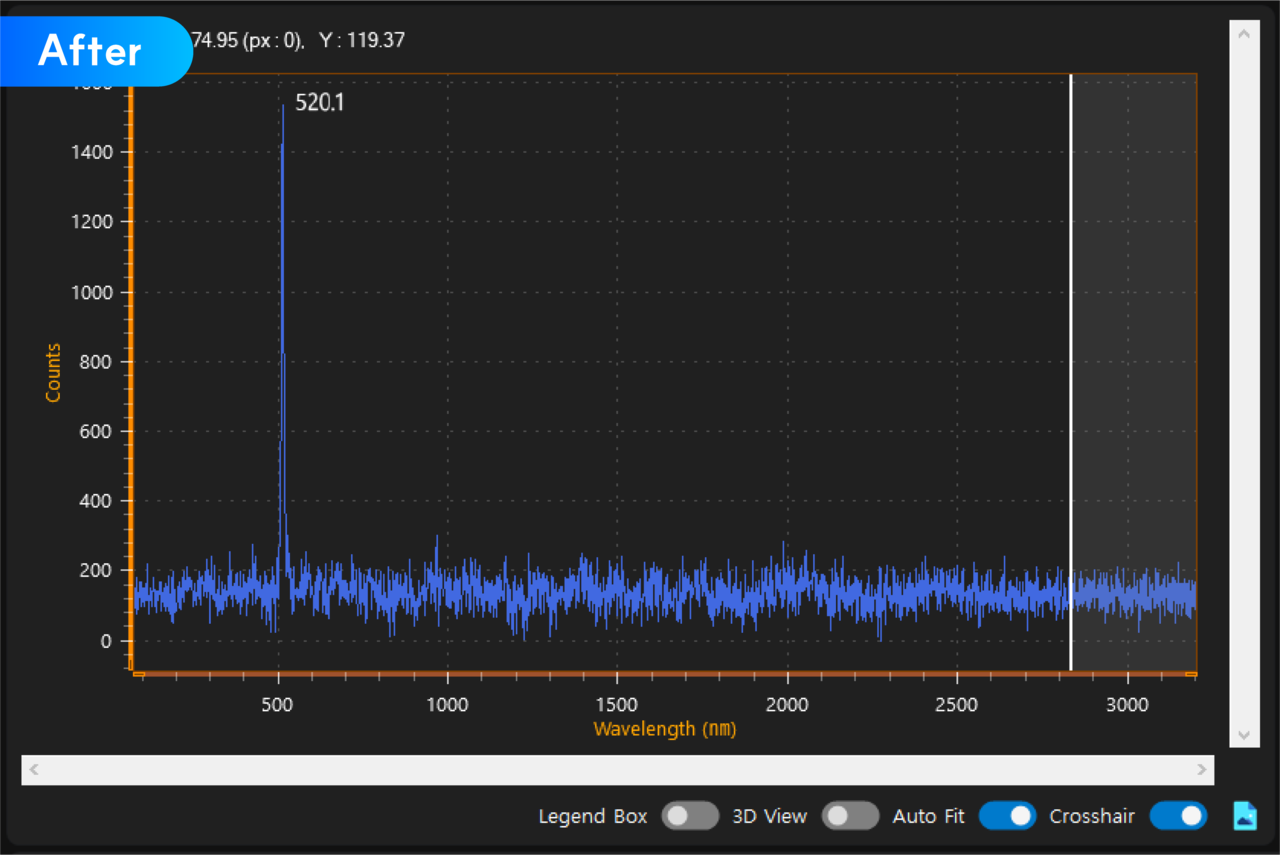
Task: Click the vertical scrollbar up arrow
Action: [1244, 33]
